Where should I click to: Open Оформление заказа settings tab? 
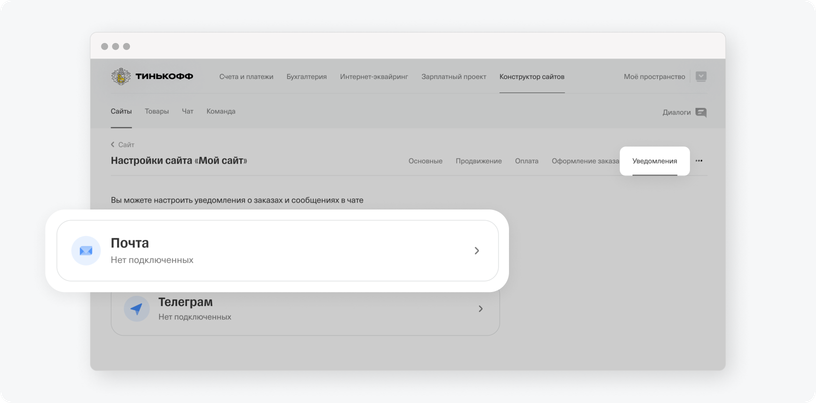[x=585, y=161]
